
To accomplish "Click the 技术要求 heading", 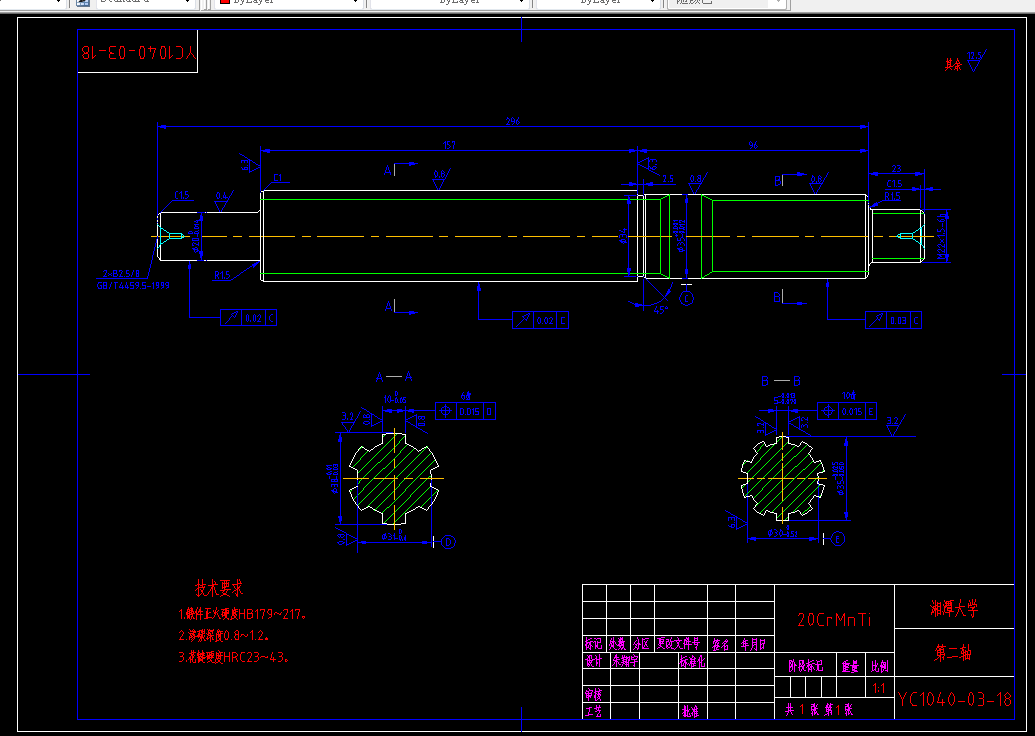I will [x=219, y=587].
